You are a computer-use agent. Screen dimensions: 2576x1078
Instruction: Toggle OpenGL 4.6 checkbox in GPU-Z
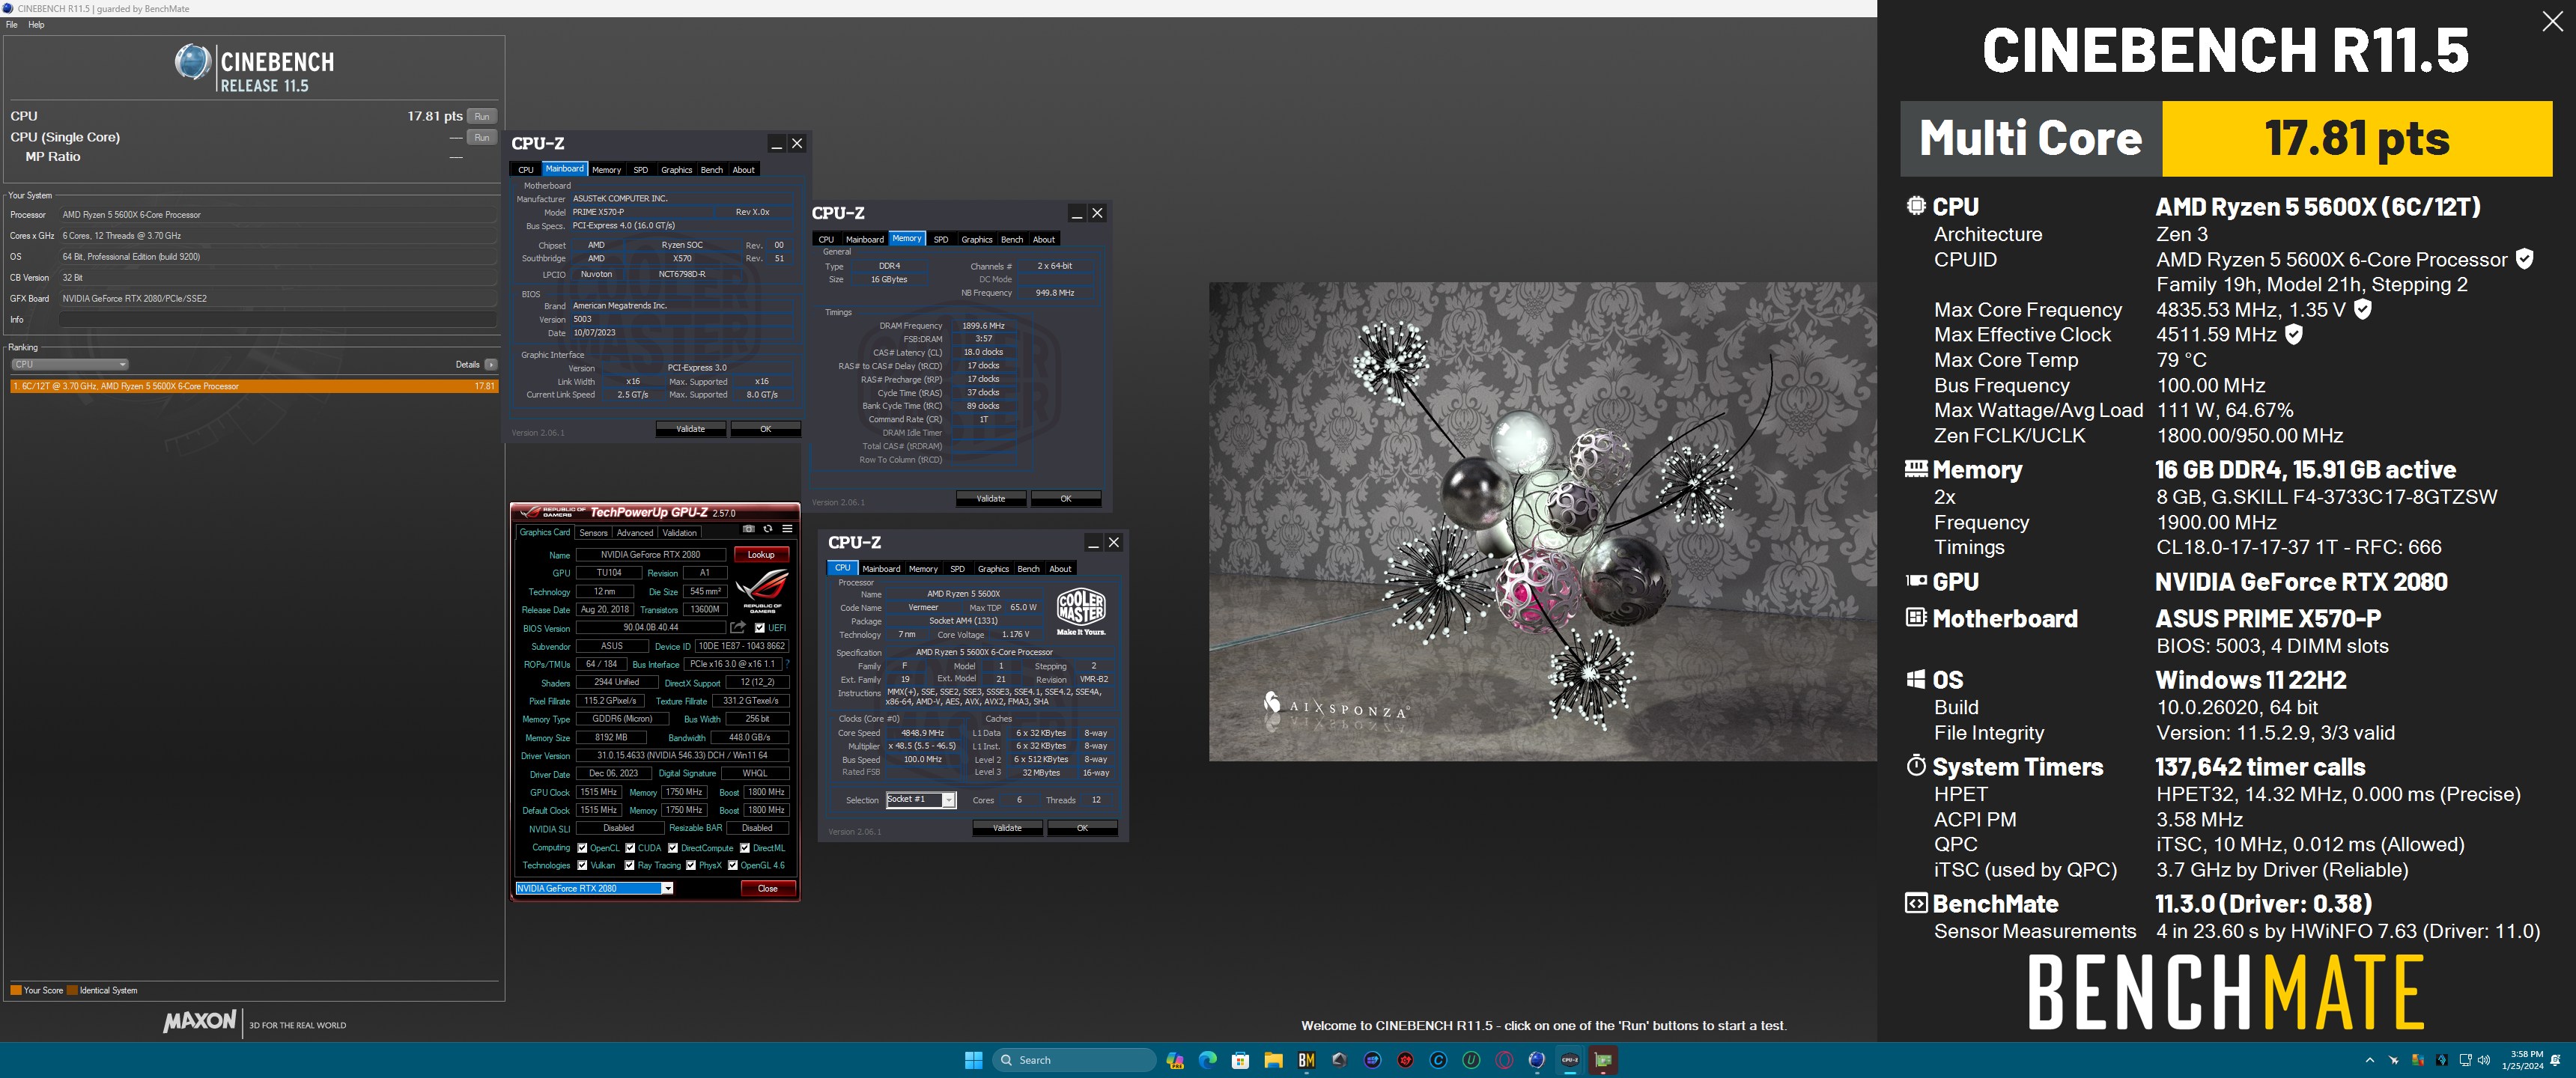pyautogui.click(x=733, y=866)
